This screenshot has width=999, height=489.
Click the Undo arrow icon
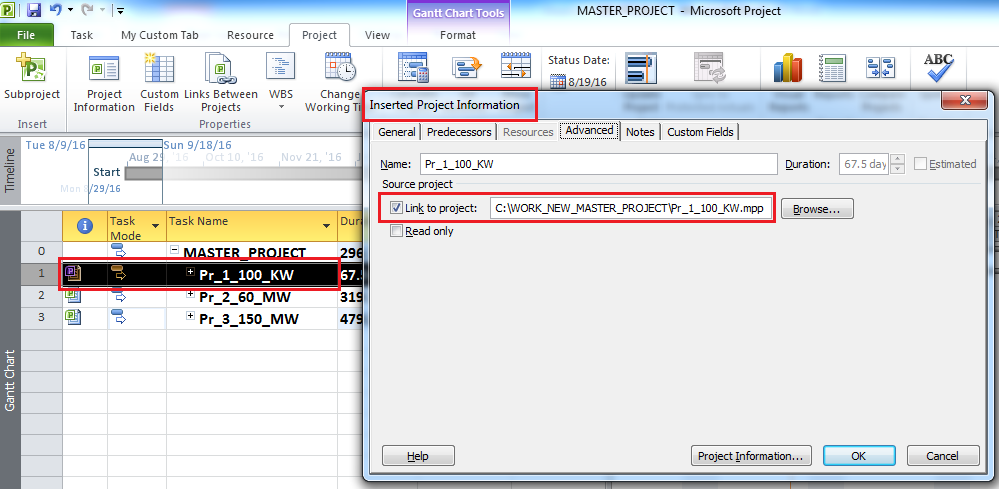coord(54,10)
